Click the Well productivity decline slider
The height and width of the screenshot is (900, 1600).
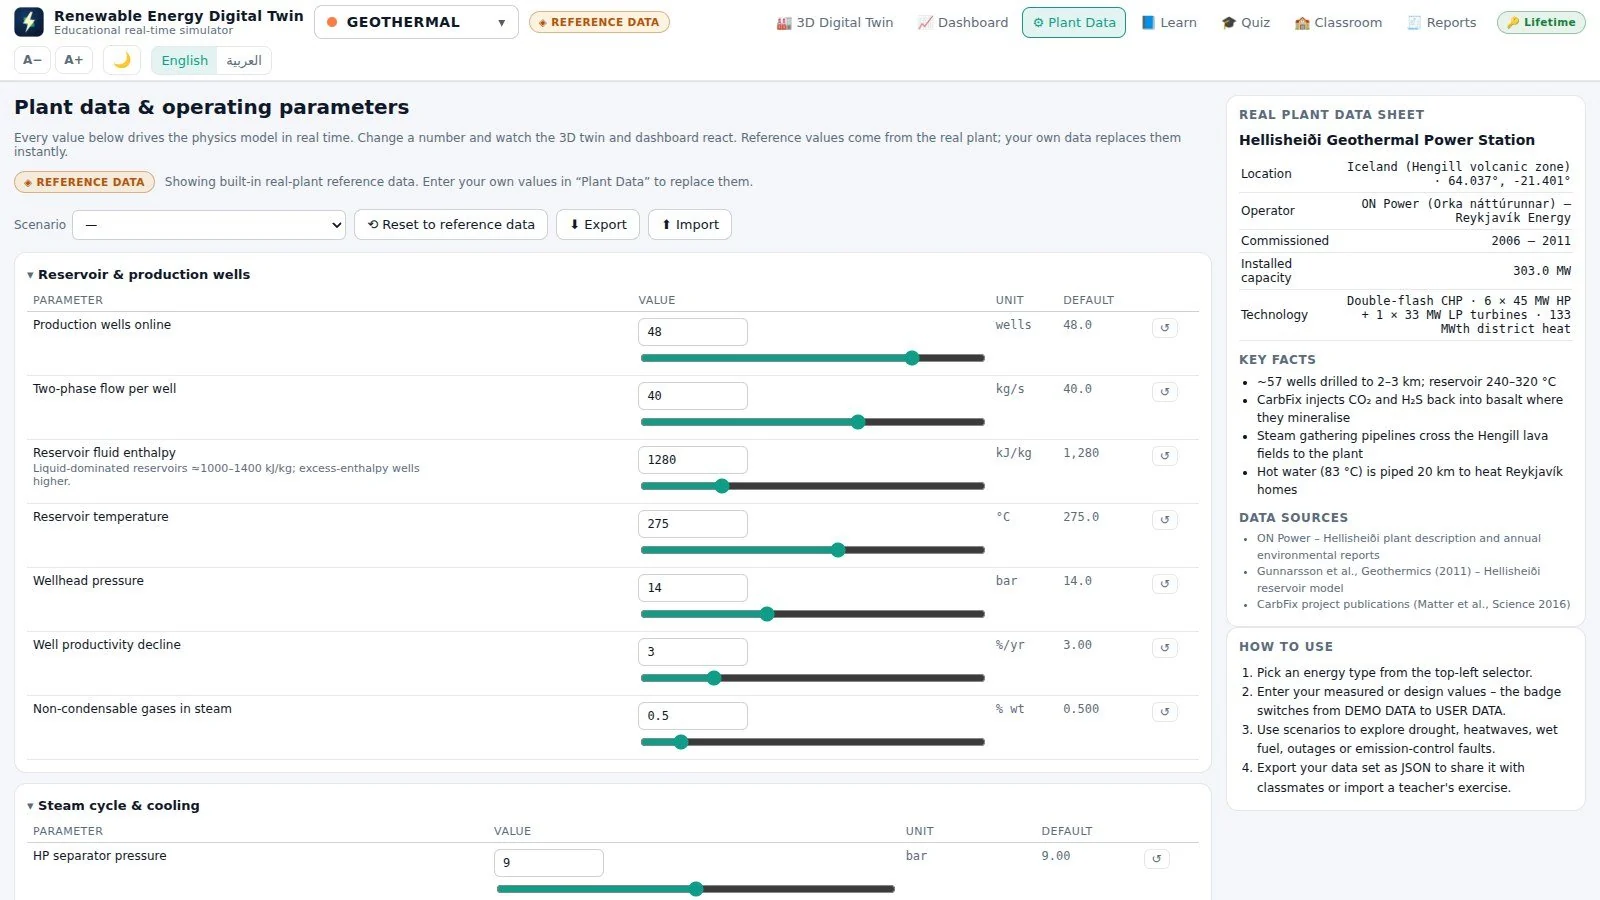click(812, 678)
